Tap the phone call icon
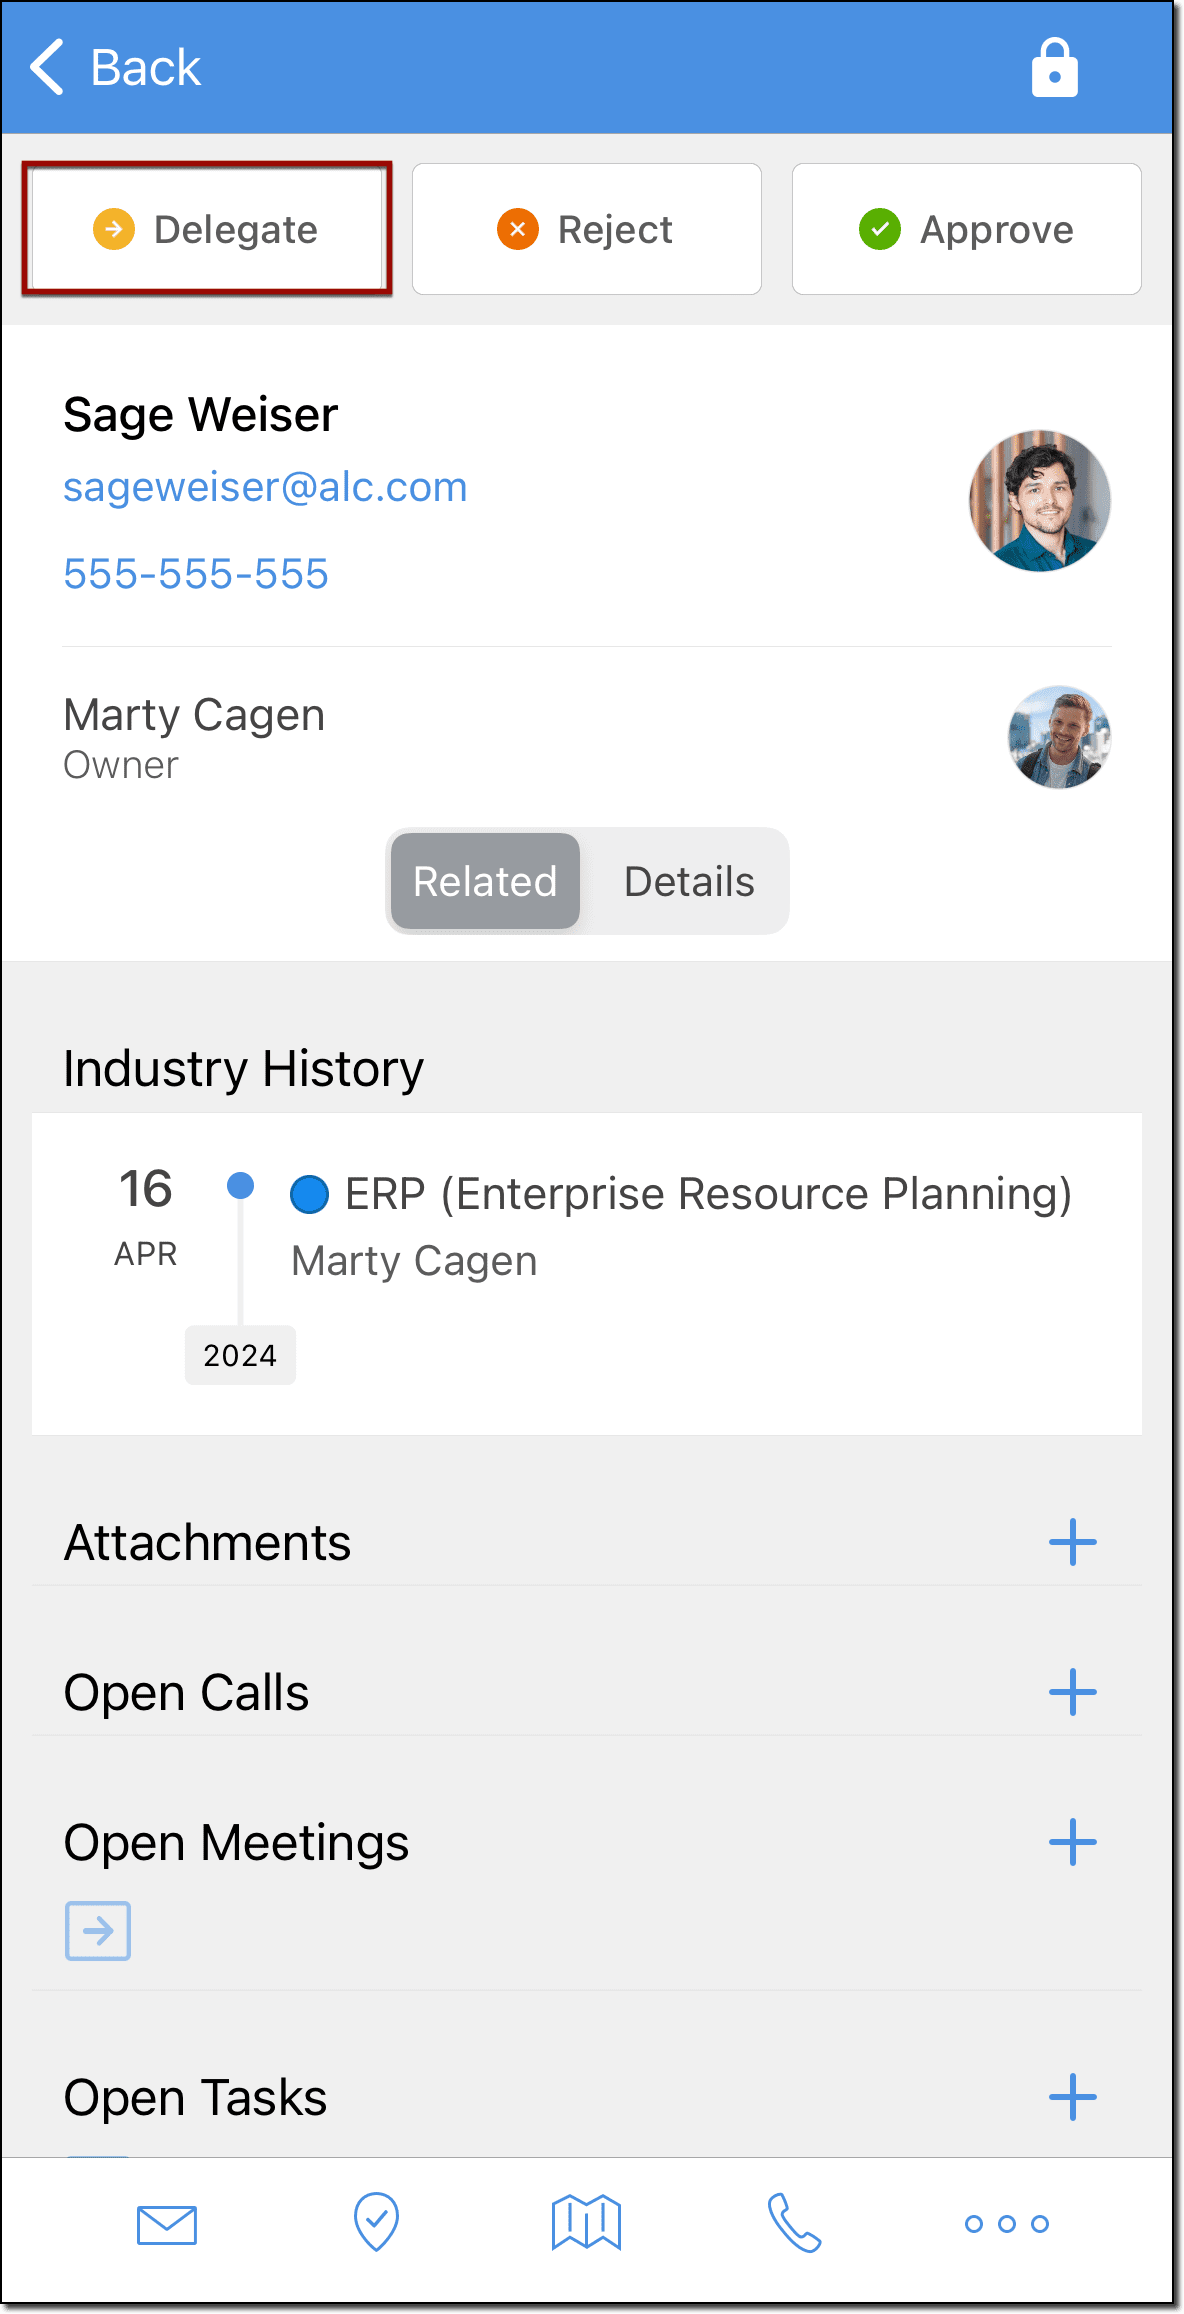 (795, 2222)
